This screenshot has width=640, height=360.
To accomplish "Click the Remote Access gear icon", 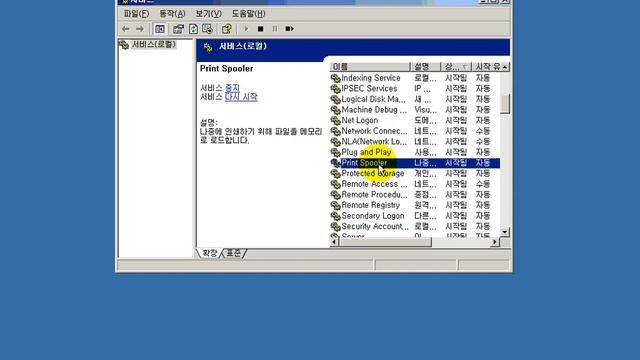I will coord(336,184).
